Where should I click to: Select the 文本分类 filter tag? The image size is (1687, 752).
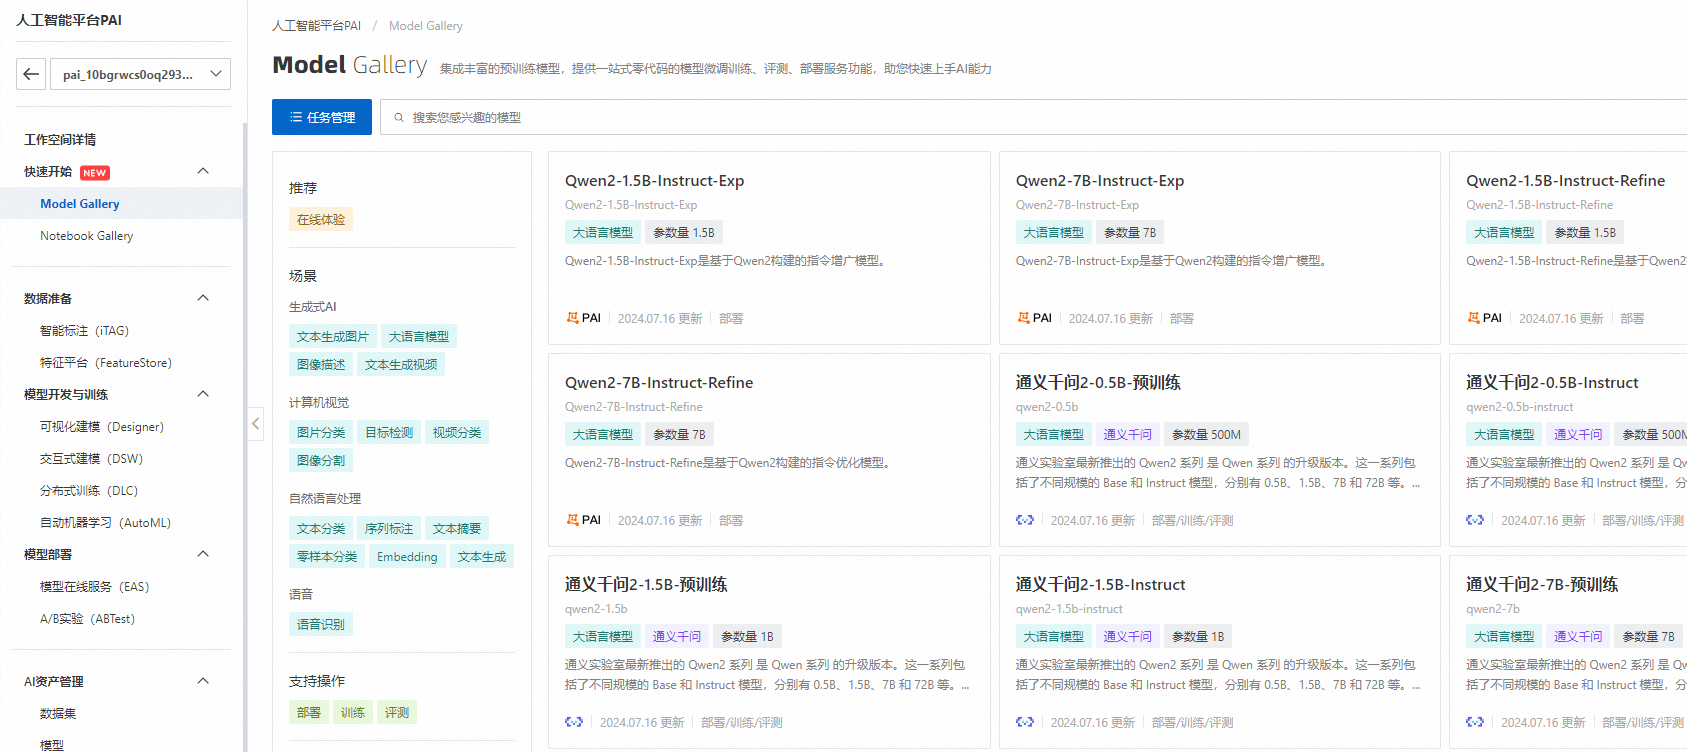tap(321, 529)
